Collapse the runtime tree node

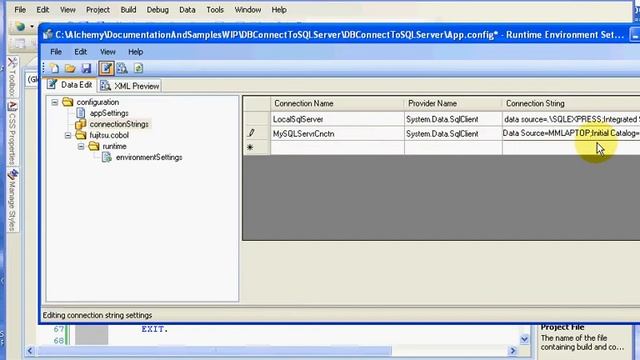pyautogui.click(x=81, y=147)
